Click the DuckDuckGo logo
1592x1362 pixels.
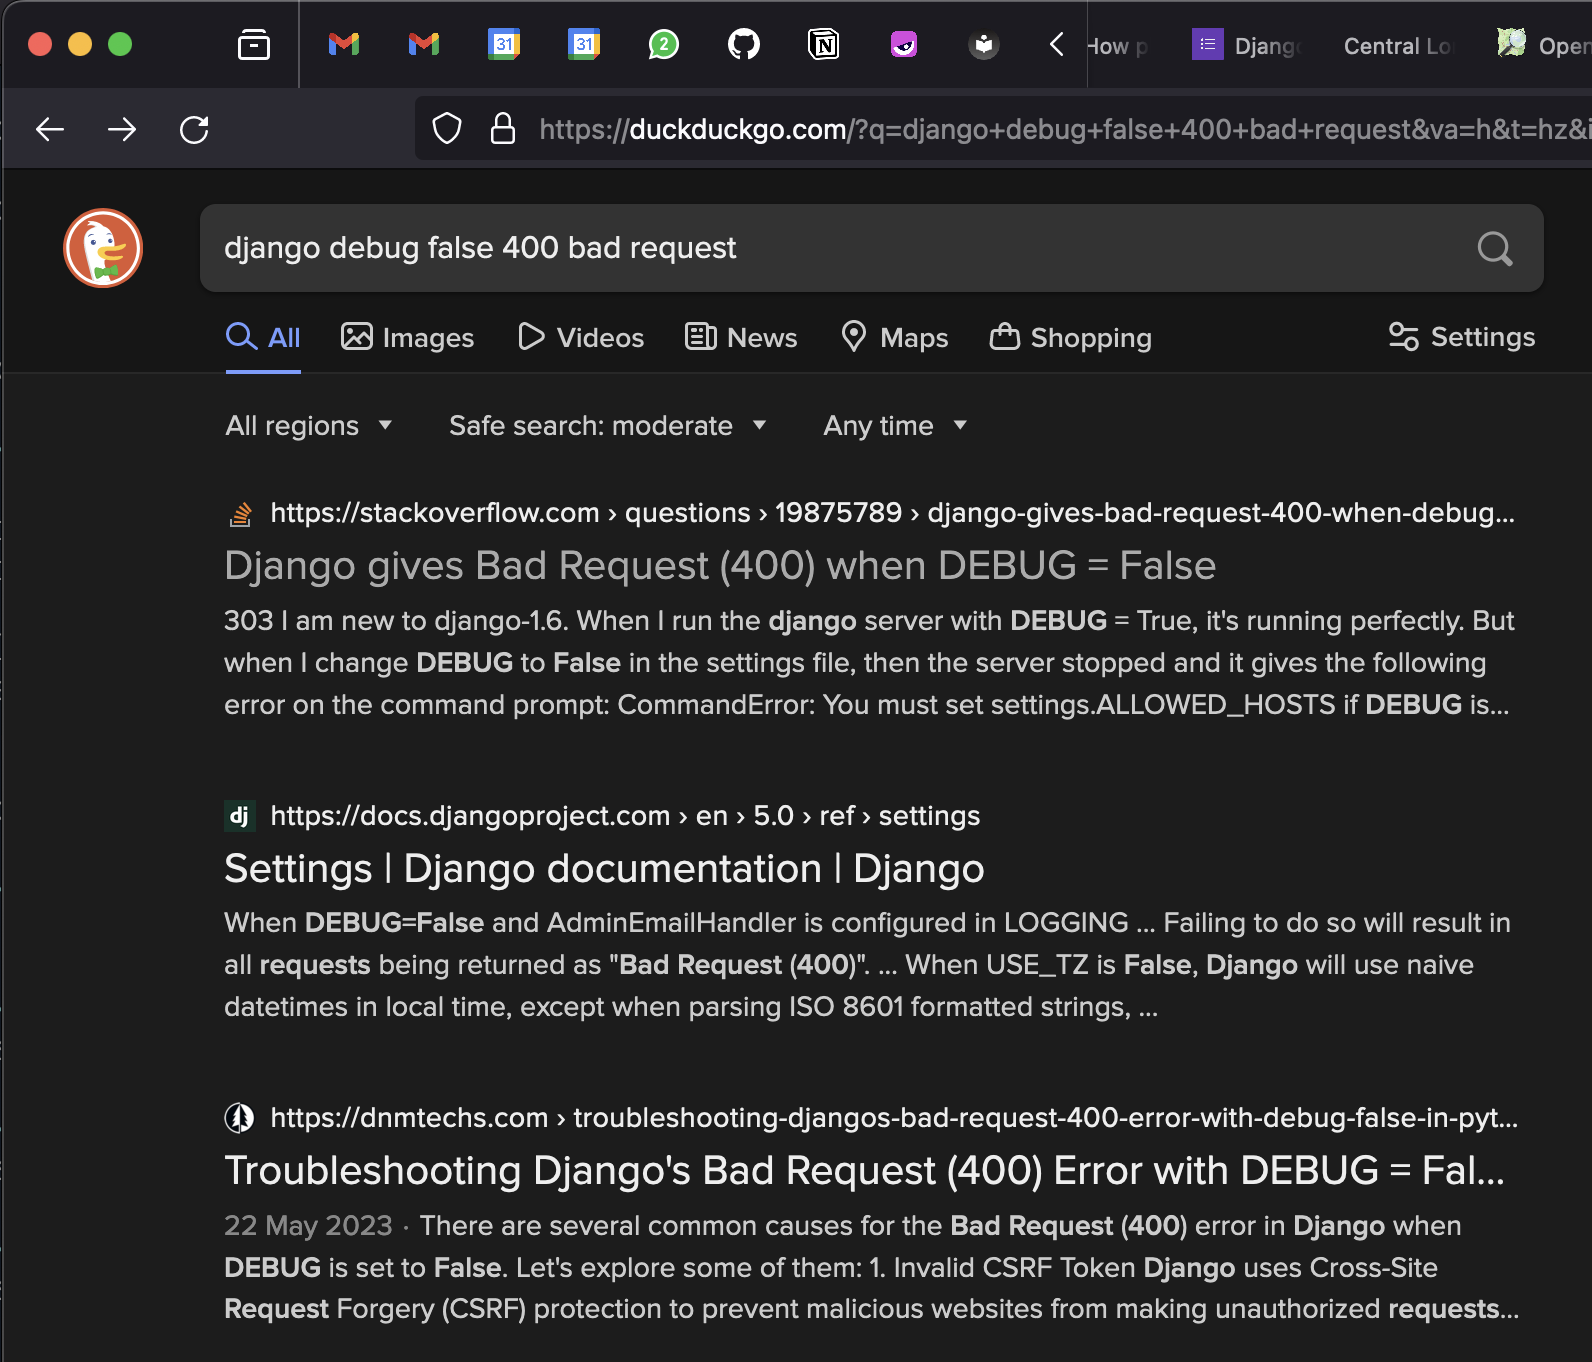pos(103,248)
